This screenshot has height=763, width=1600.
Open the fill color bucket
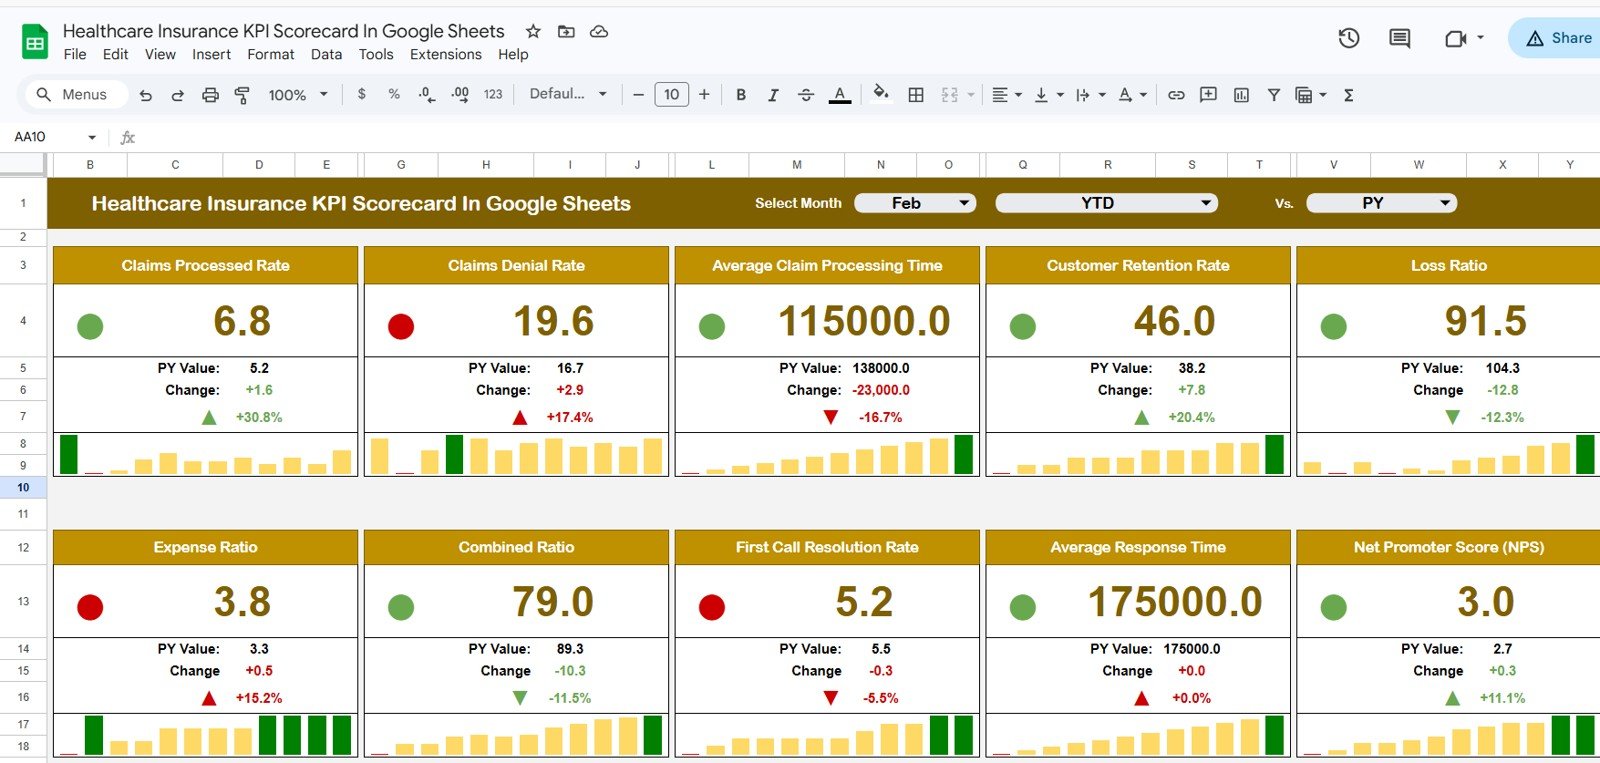click(x=881, y=94)
